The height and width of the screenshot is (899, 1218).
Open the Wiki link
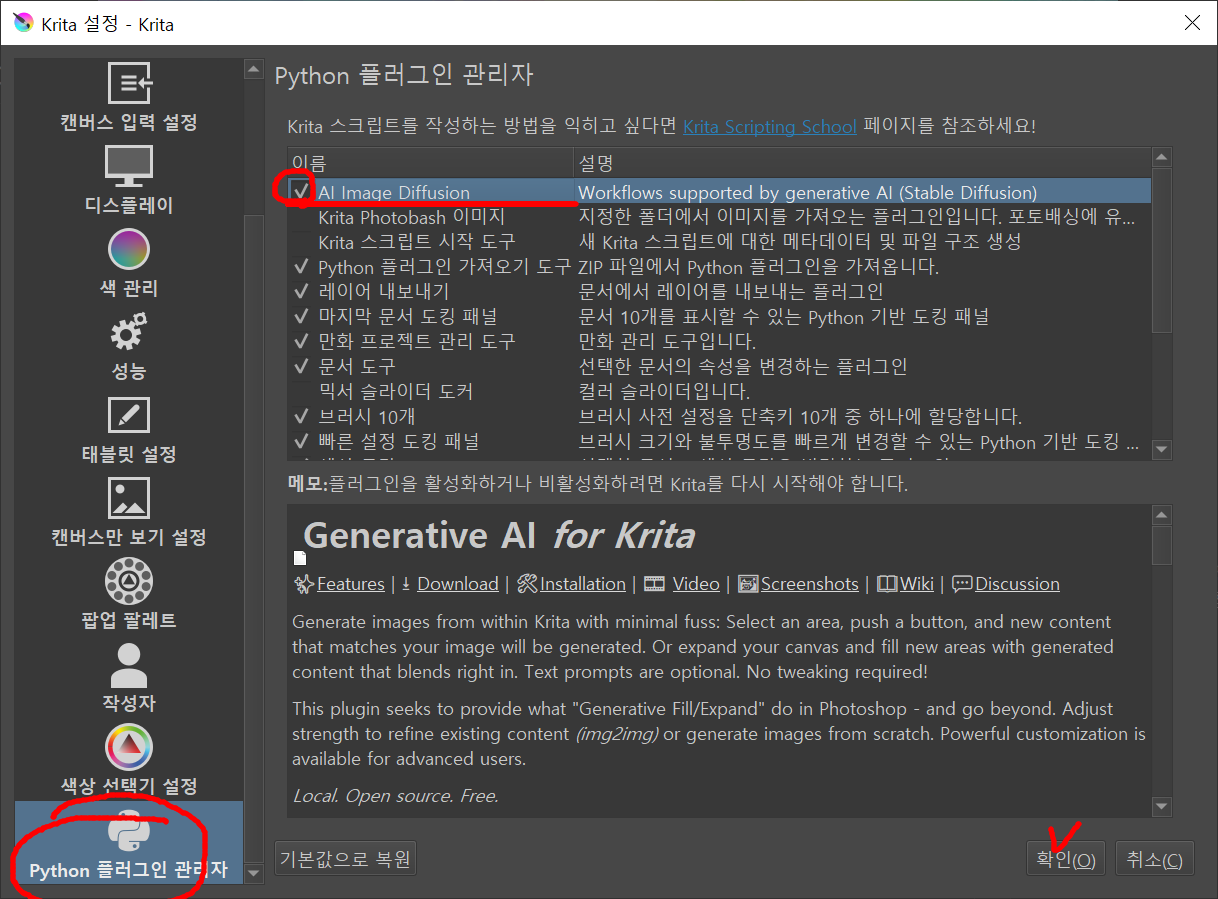pos(917,584)
